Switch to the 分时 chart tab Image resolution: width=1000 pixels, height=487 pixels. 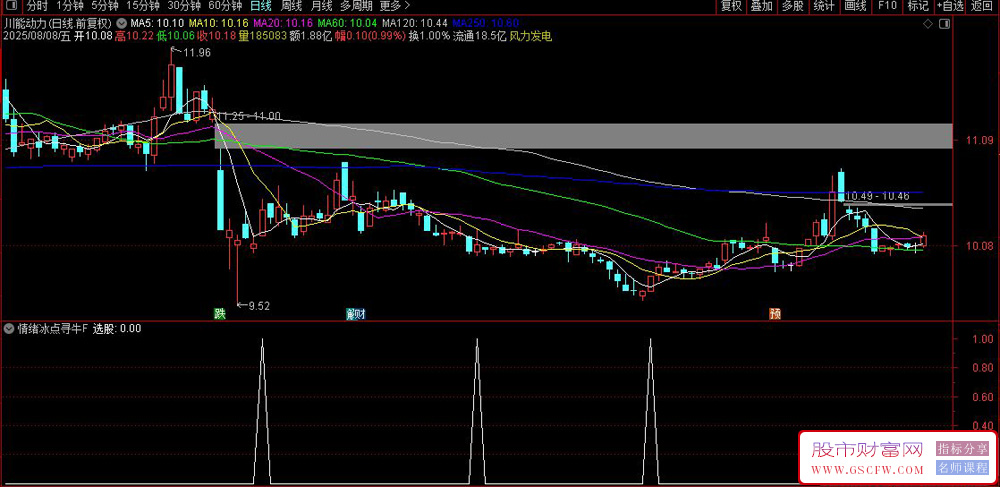pyautogui.click(x=37, y=6)
